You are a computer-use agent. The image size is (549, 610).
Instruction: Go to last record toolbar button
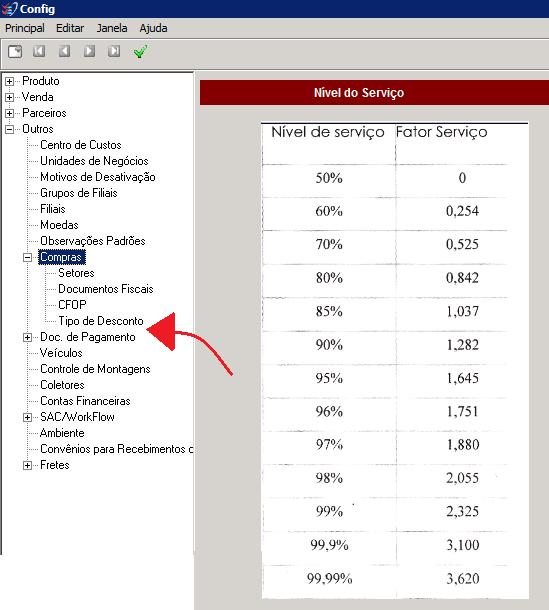coord(114,51)
